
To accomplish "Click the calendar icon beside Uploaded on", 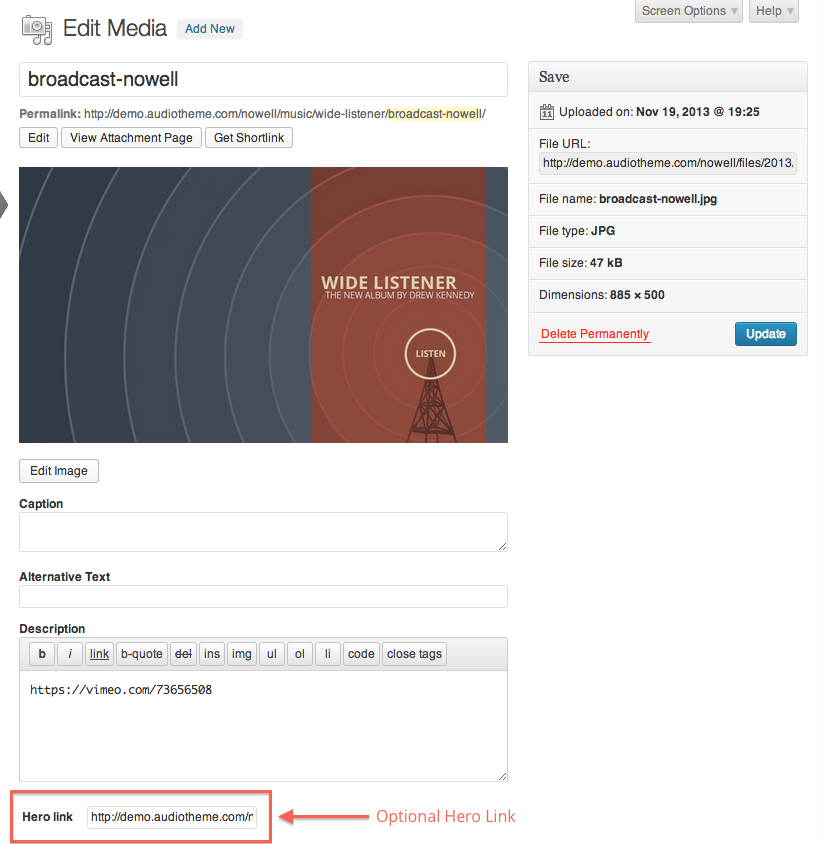I will point(546,112).
